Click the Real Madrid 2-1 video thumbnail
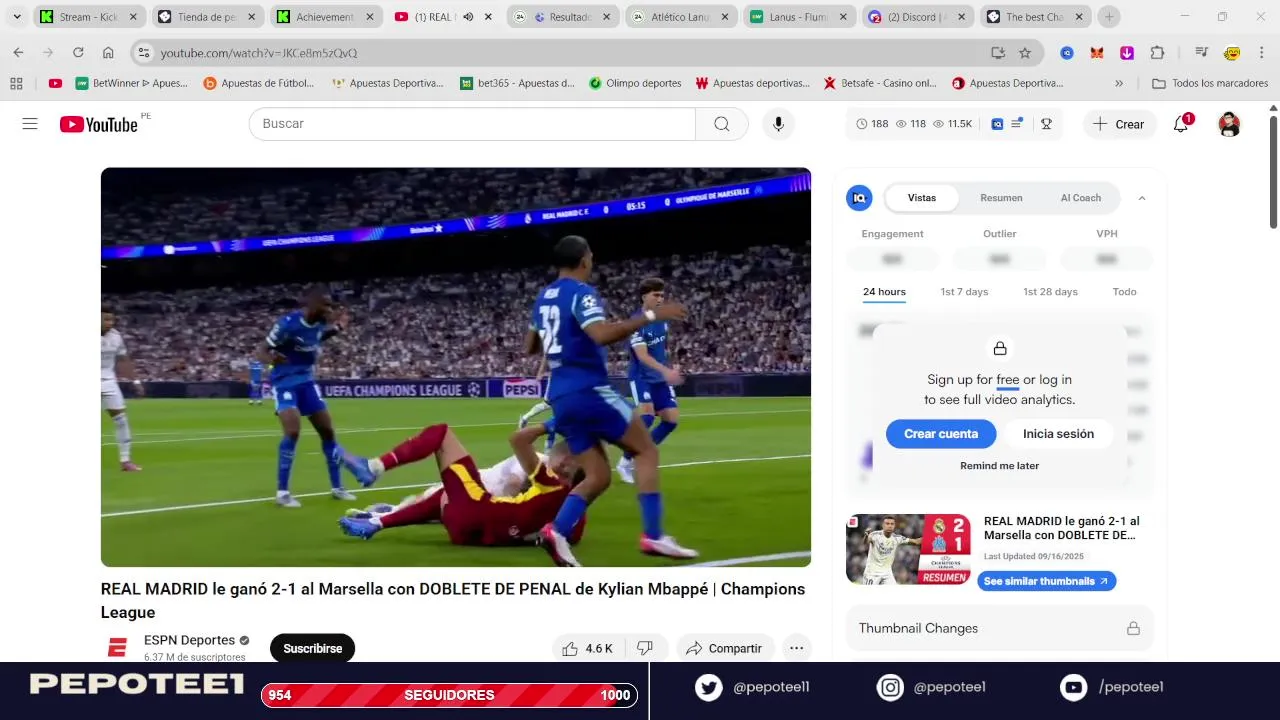1280x720 pixels. click(908, 549)
